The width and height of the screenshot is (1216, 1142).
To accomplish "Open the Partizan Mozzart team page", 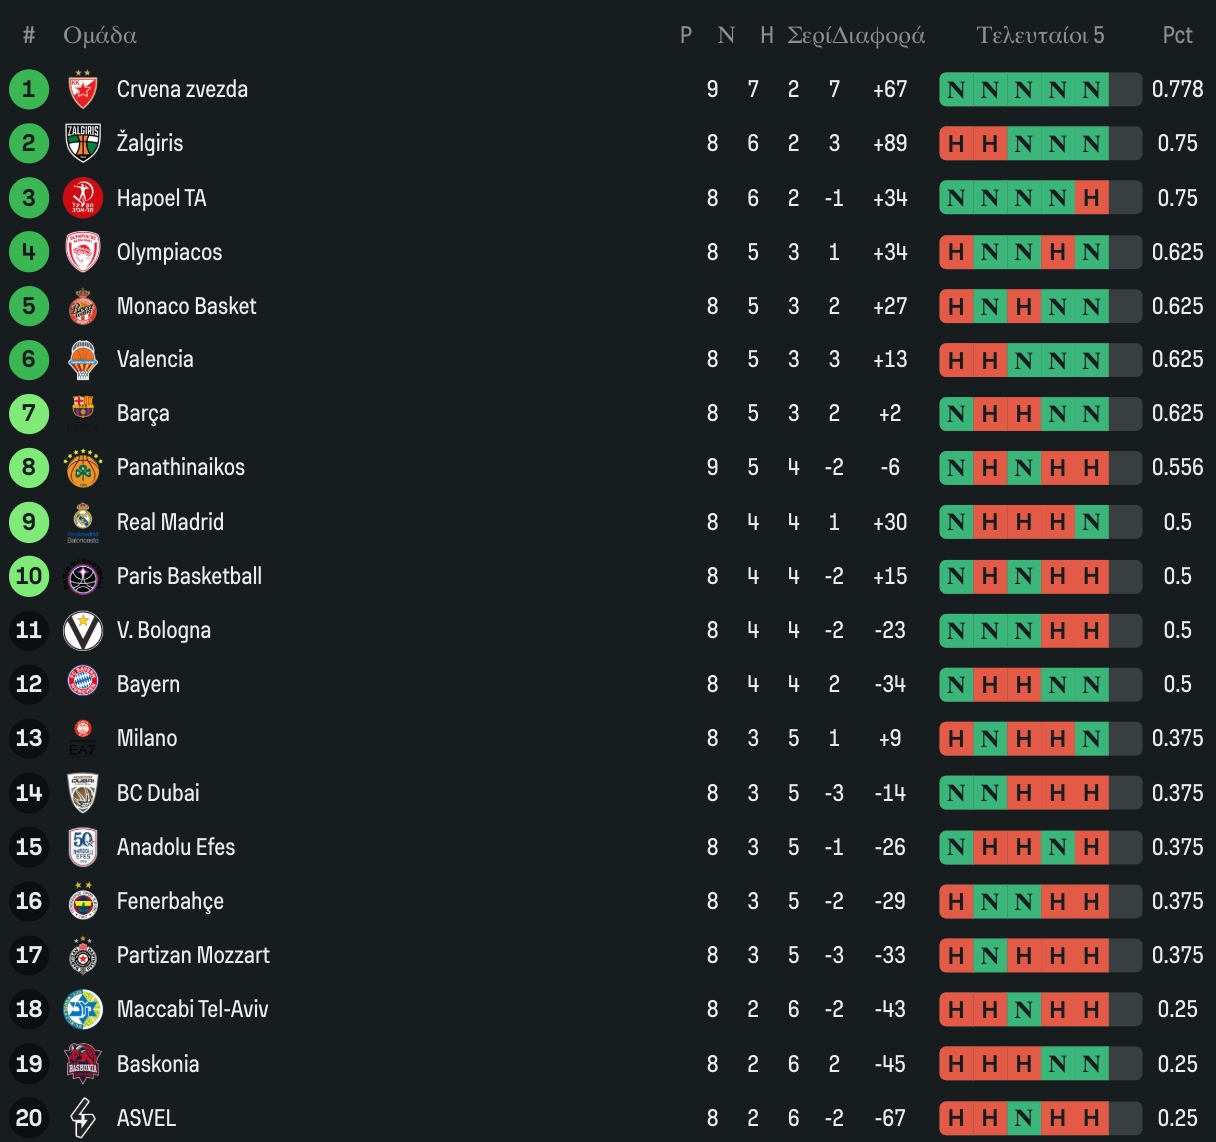I will click(193, 955).
